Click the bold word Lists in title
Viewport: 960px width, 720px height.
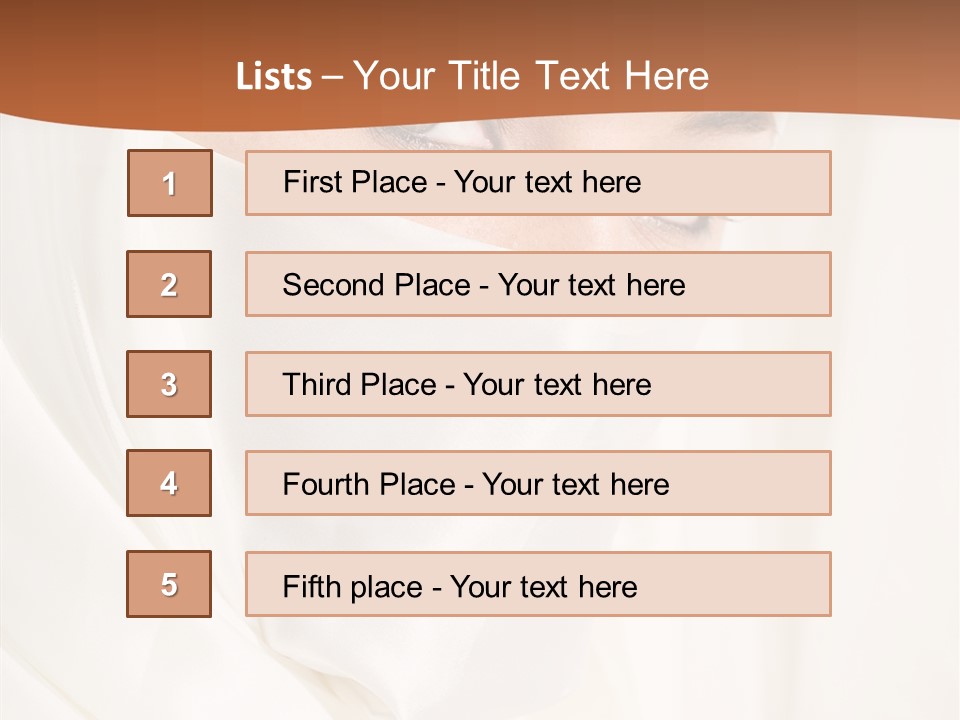274,77
